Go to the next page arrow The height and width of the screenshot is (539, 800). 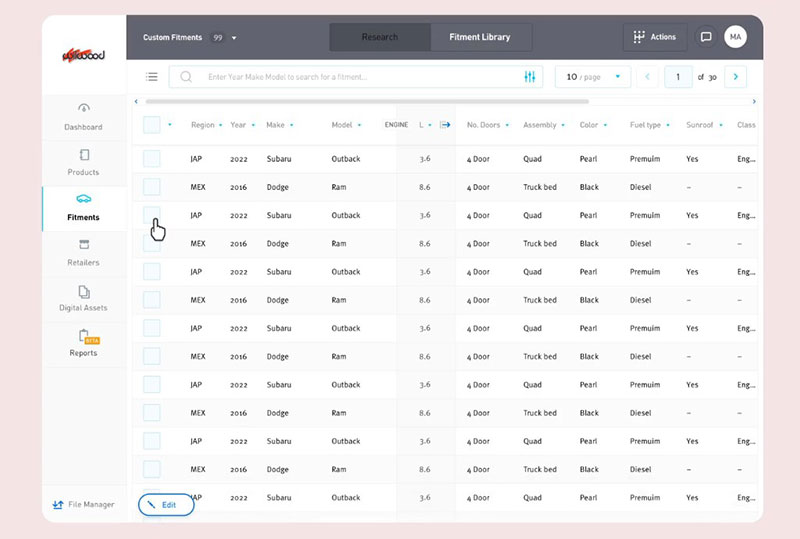pos(735,77)
